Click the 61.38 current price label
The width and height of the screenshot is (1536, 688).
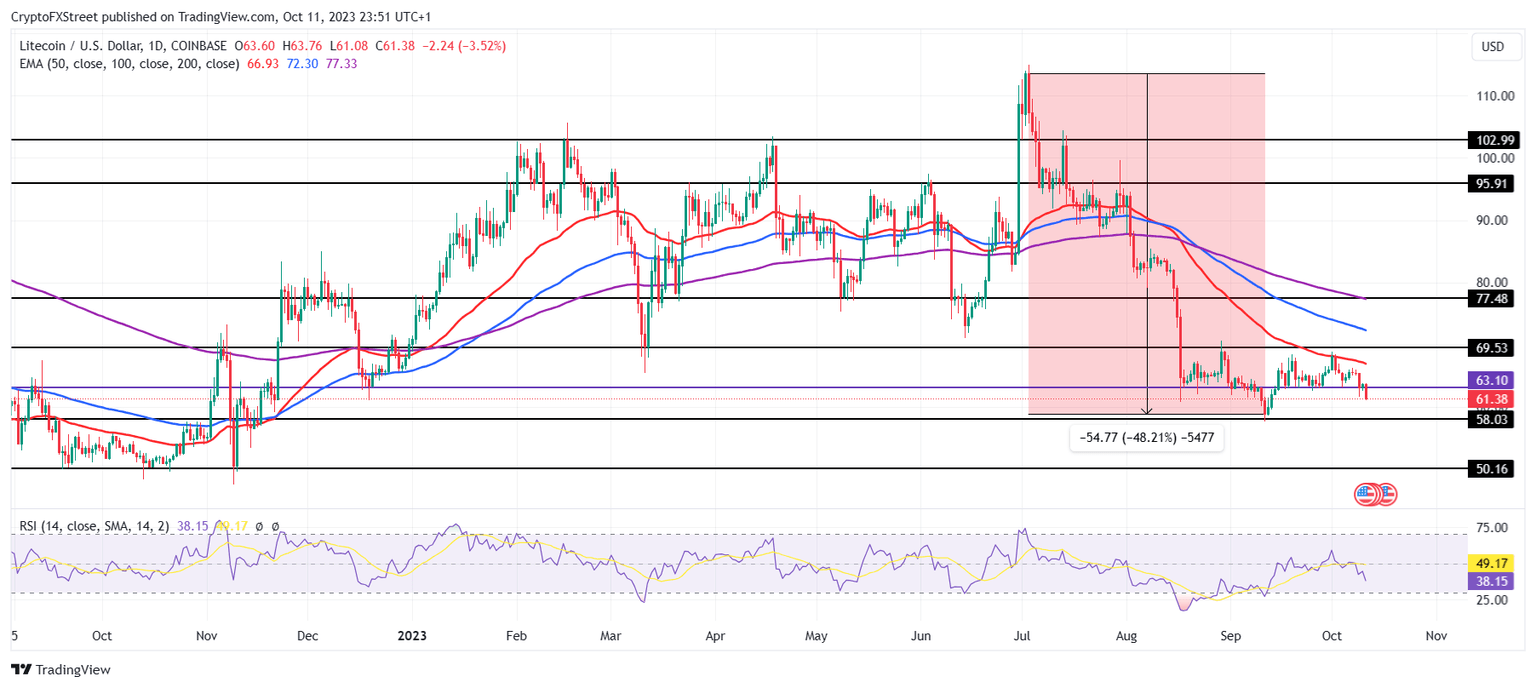(x=1490, y=399)
